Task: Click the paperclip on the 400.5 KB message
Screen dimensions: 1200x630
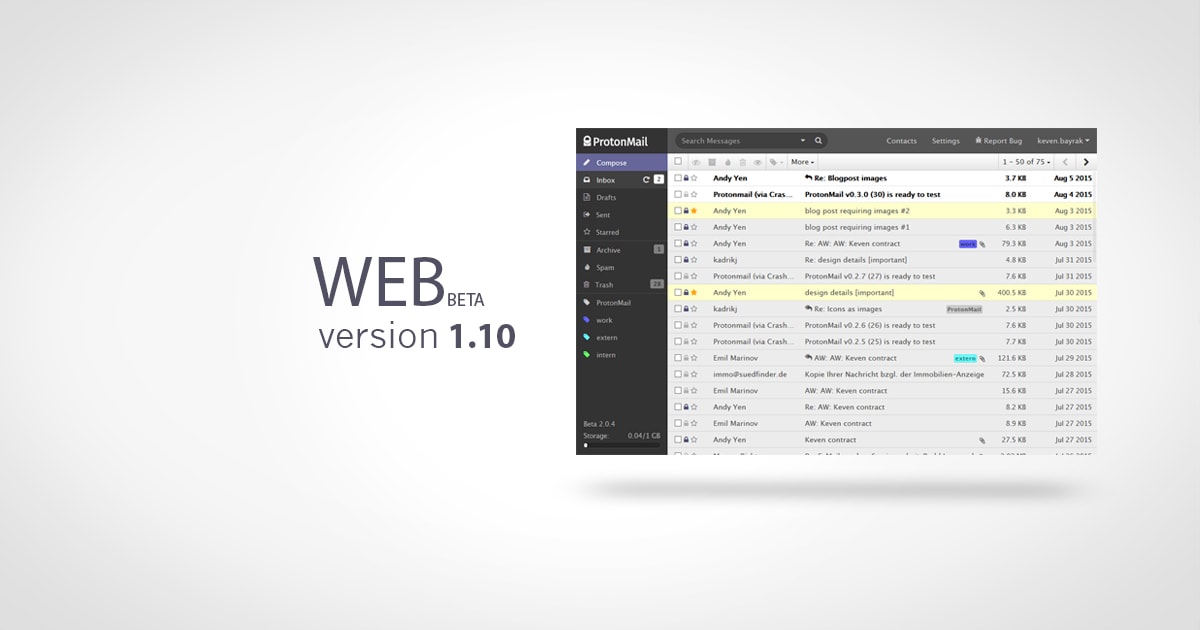Action: tap(982, 293)
